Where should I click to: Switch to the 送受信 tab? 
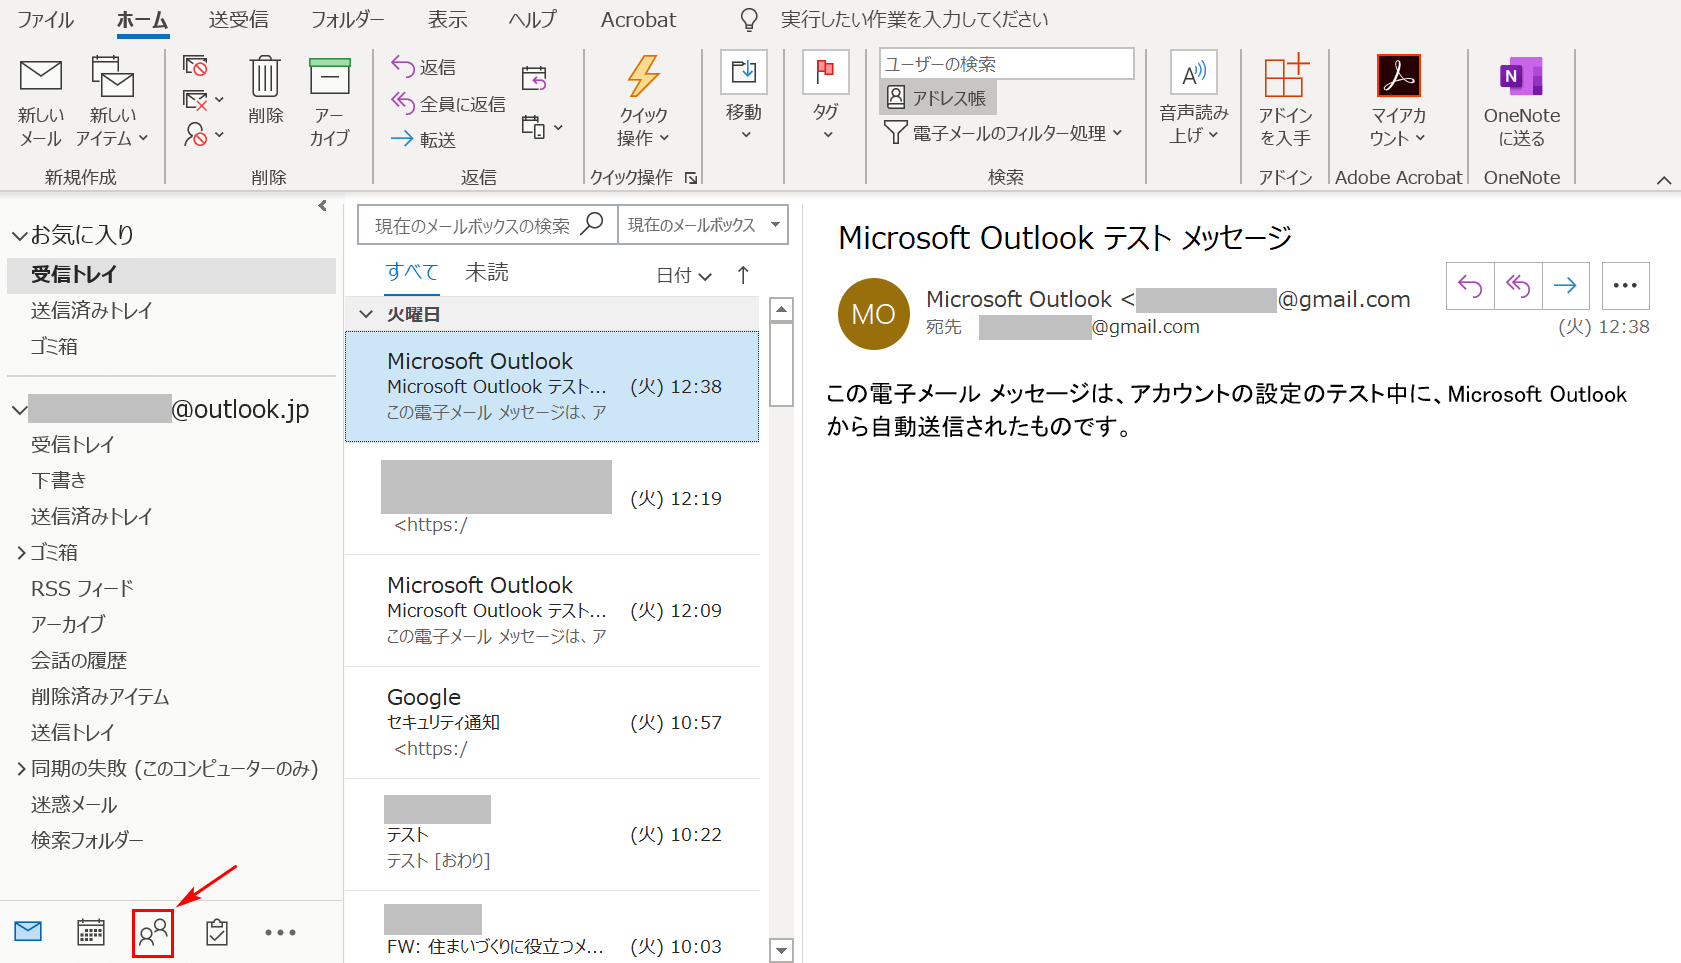[238, 20]
